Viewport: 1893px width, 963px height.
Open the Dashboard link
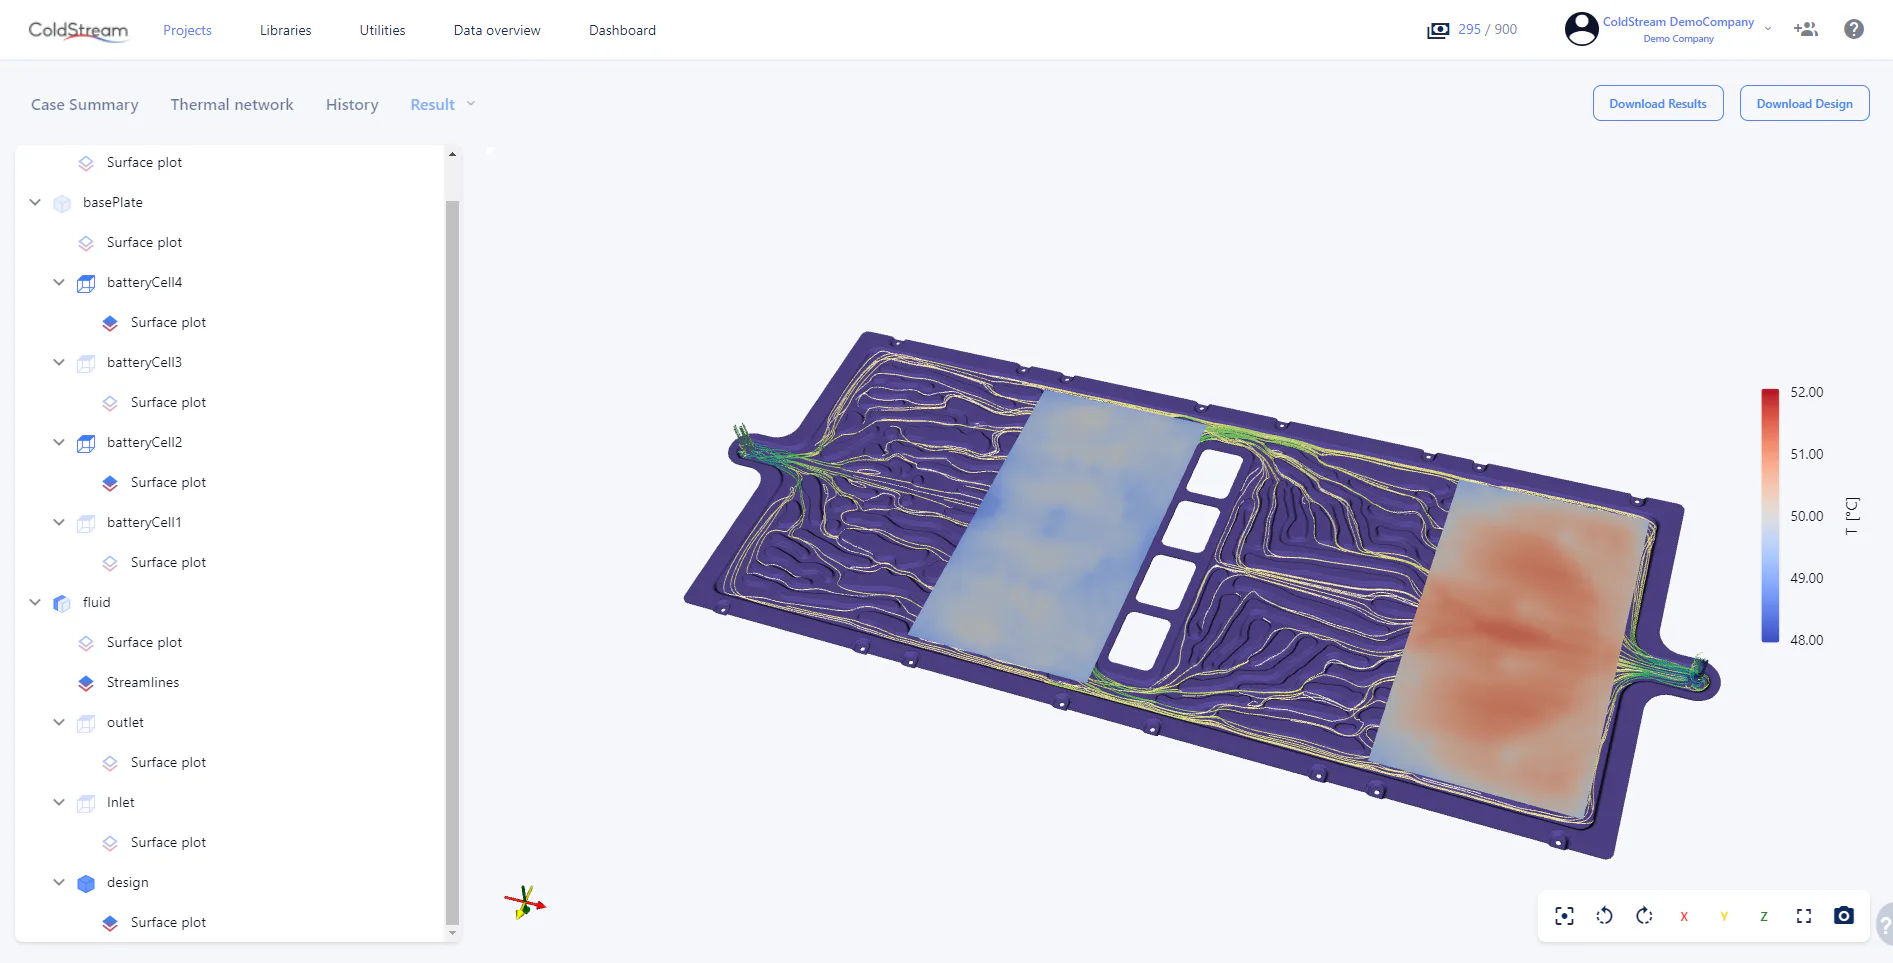pos(622,30)
